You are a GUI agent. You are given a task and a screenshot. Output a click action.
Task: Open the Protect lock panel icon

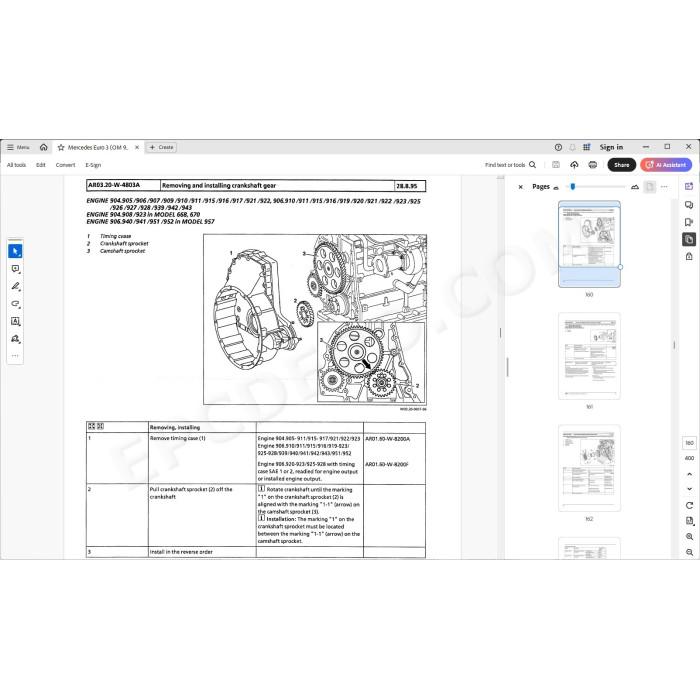click(689, 256)
